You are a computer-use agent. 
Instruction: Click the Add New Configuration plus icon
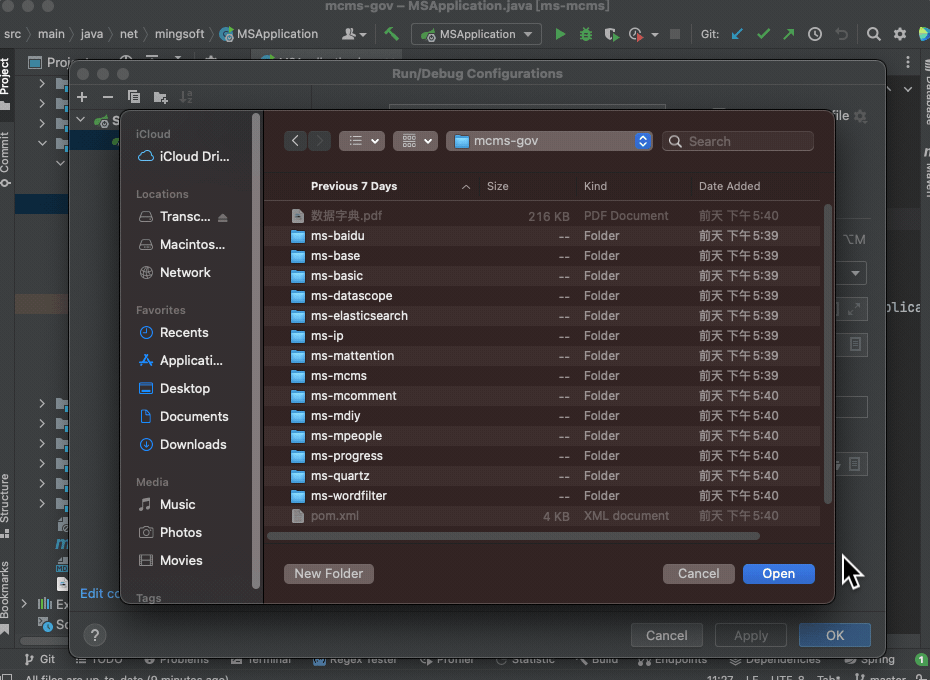click(x=83, y=97)
